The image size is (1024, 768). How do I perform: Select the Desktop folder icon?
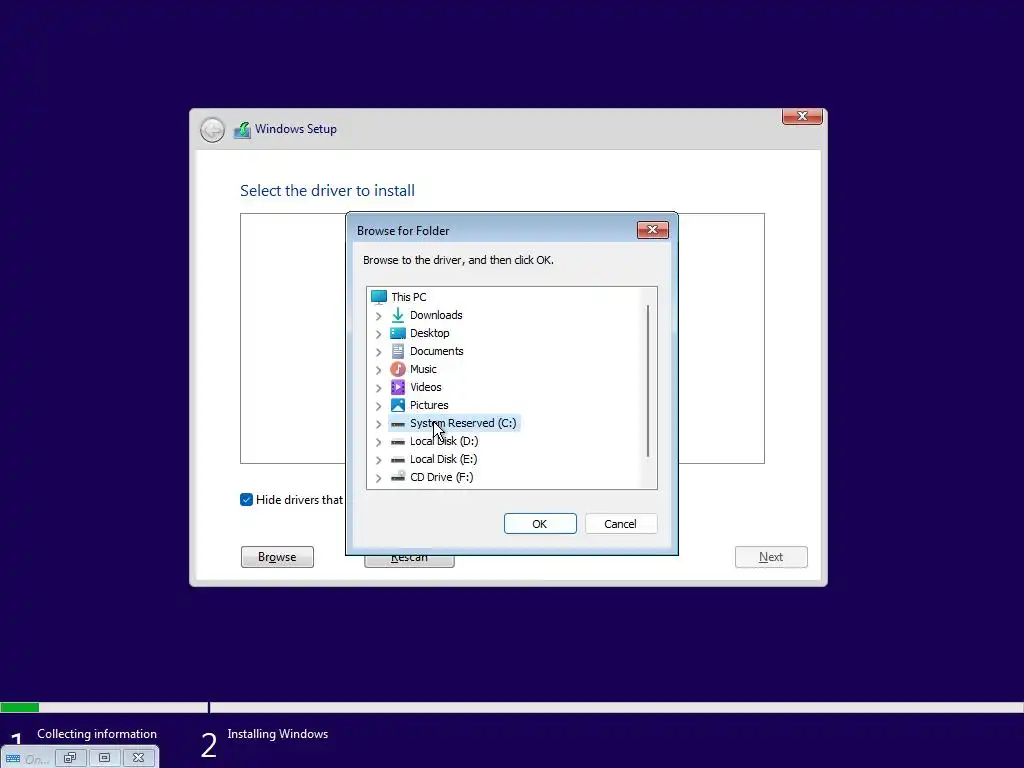(398, 333)
